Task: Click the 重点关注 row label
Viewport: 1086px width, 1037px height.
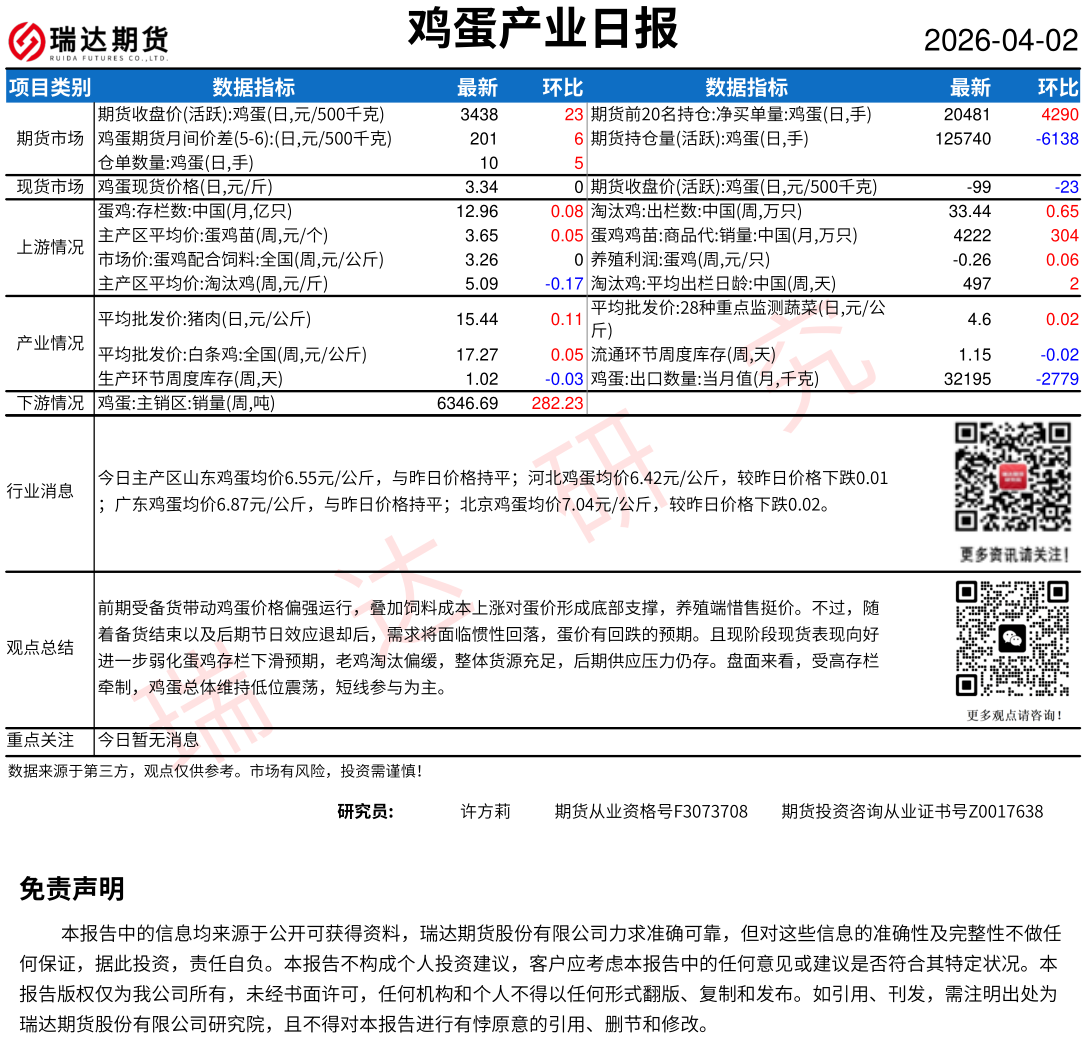Action: pyautogui.click(x=41, y=740)
